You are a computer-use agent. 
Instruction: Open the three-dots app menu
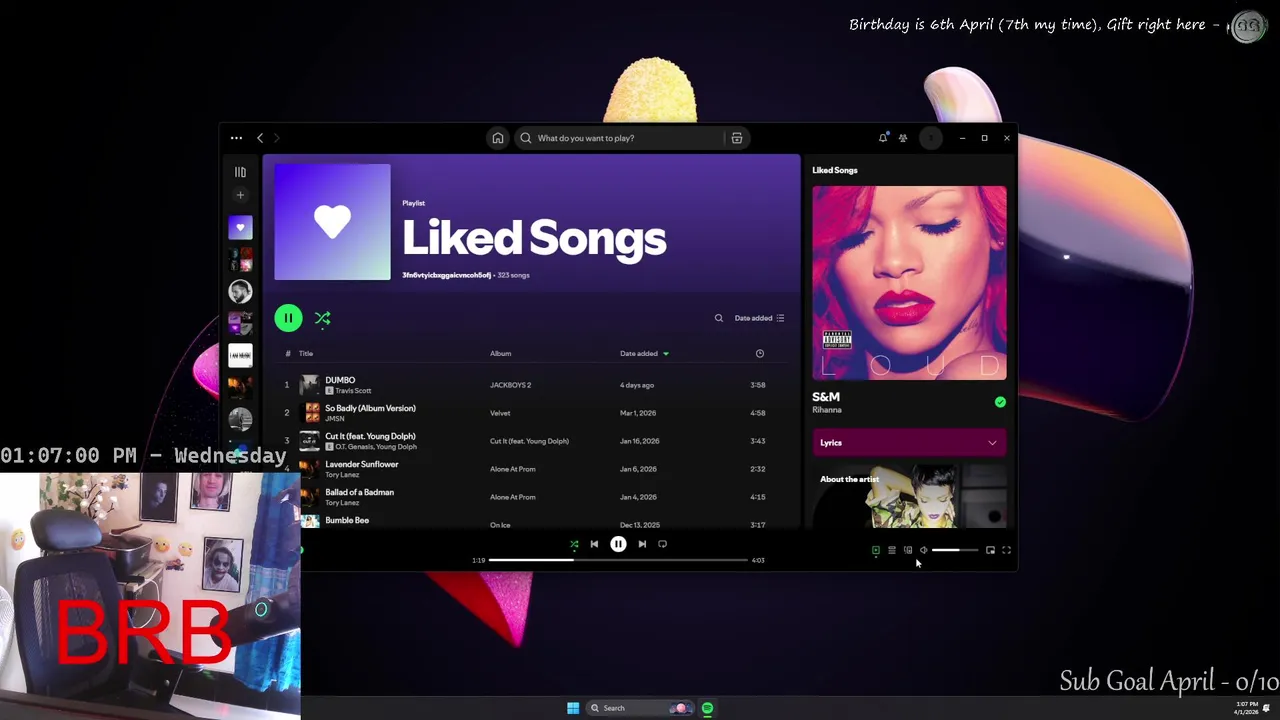pos(236,138)
